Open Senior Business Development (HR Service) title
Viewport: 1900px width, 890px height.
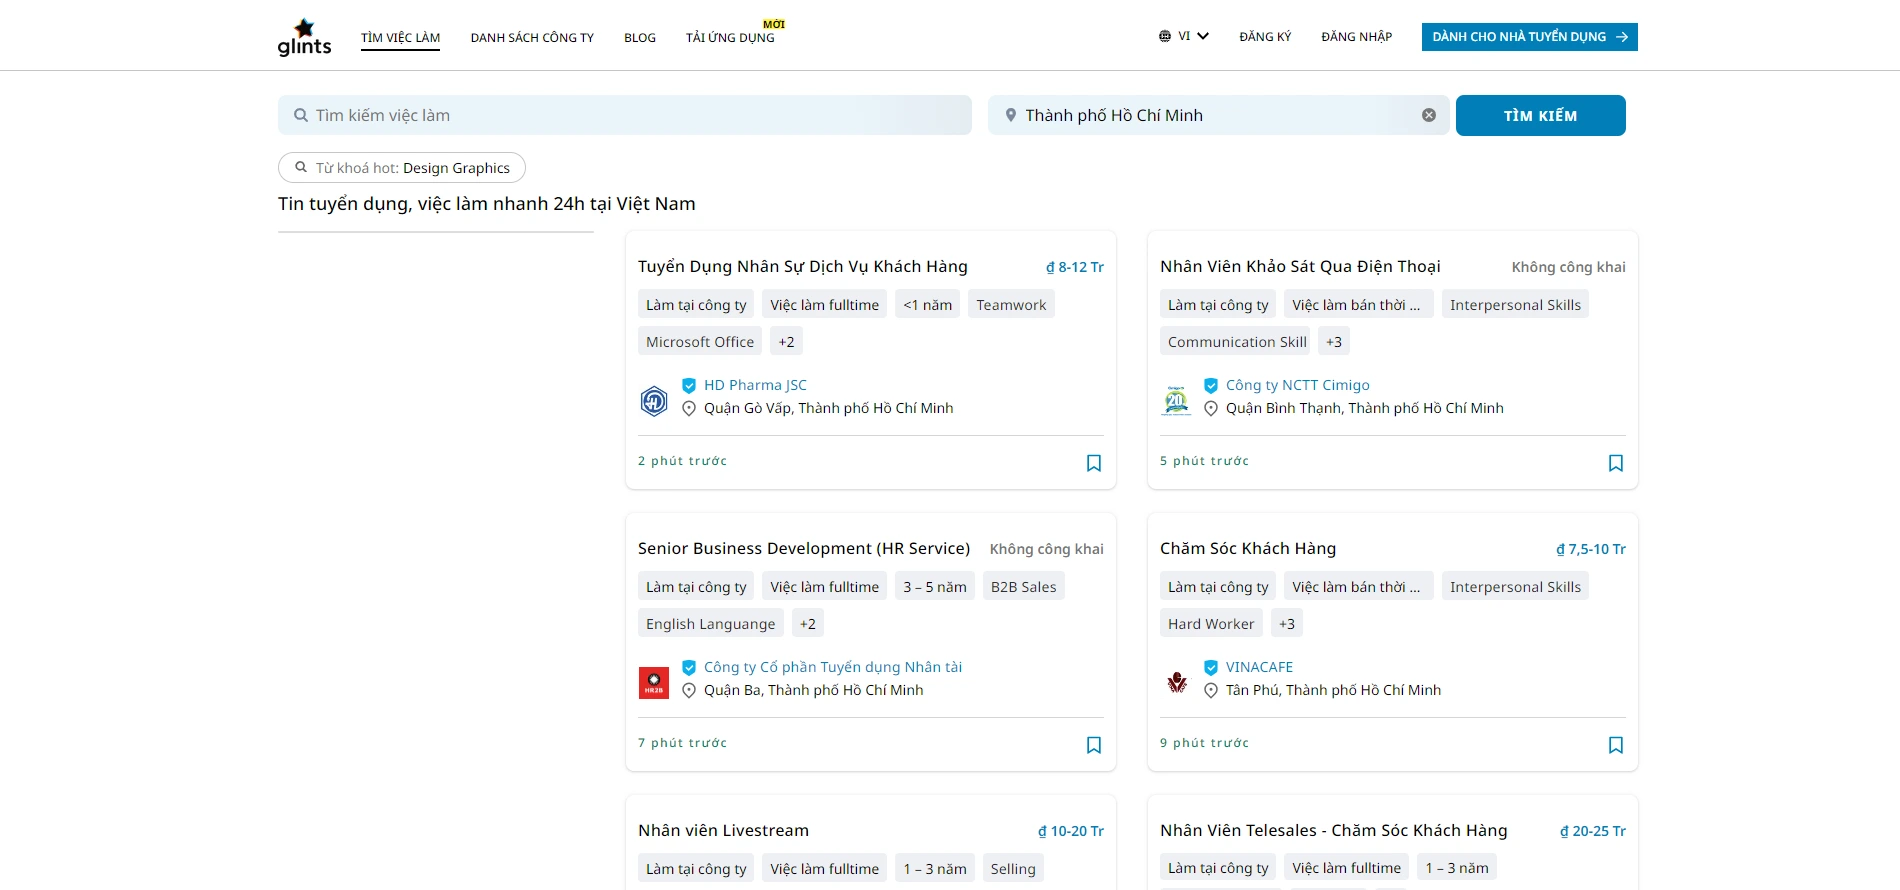coord(804,549)
